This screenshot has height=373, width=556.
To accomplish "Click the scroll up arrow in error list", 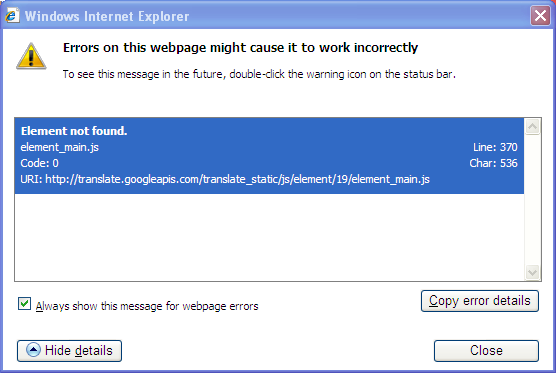I will (532, 127).
